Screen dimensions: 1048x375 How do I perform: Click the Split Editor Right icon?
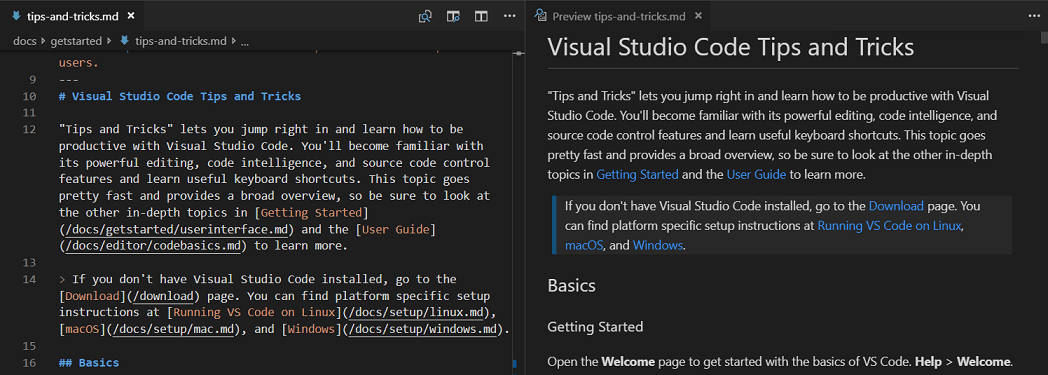481,16
